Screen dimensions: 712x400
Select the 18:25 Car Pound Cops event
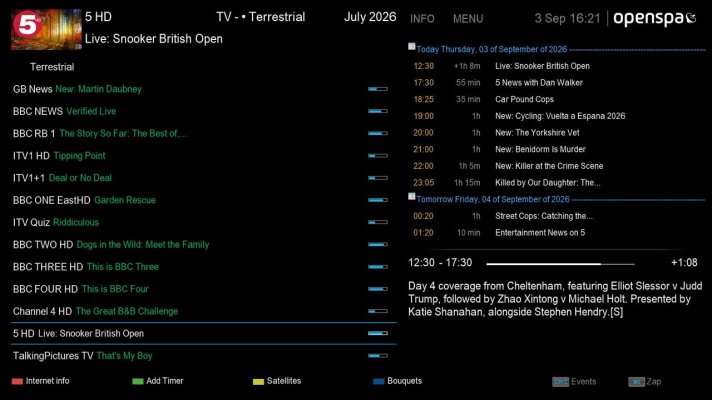(x=557, y=99)
